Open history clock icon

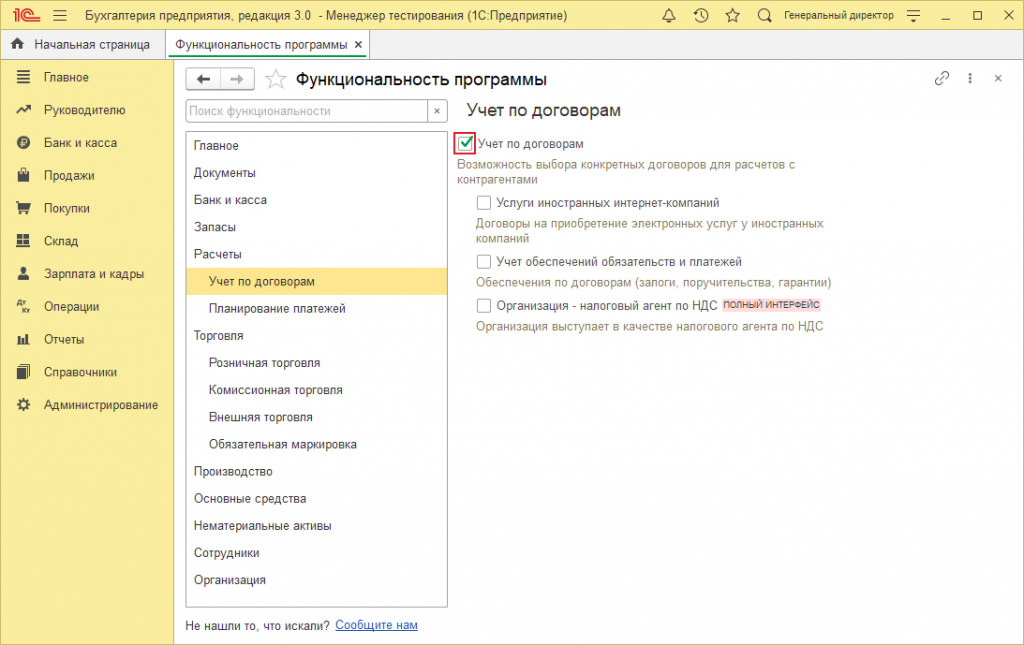(x=701, y=15)
